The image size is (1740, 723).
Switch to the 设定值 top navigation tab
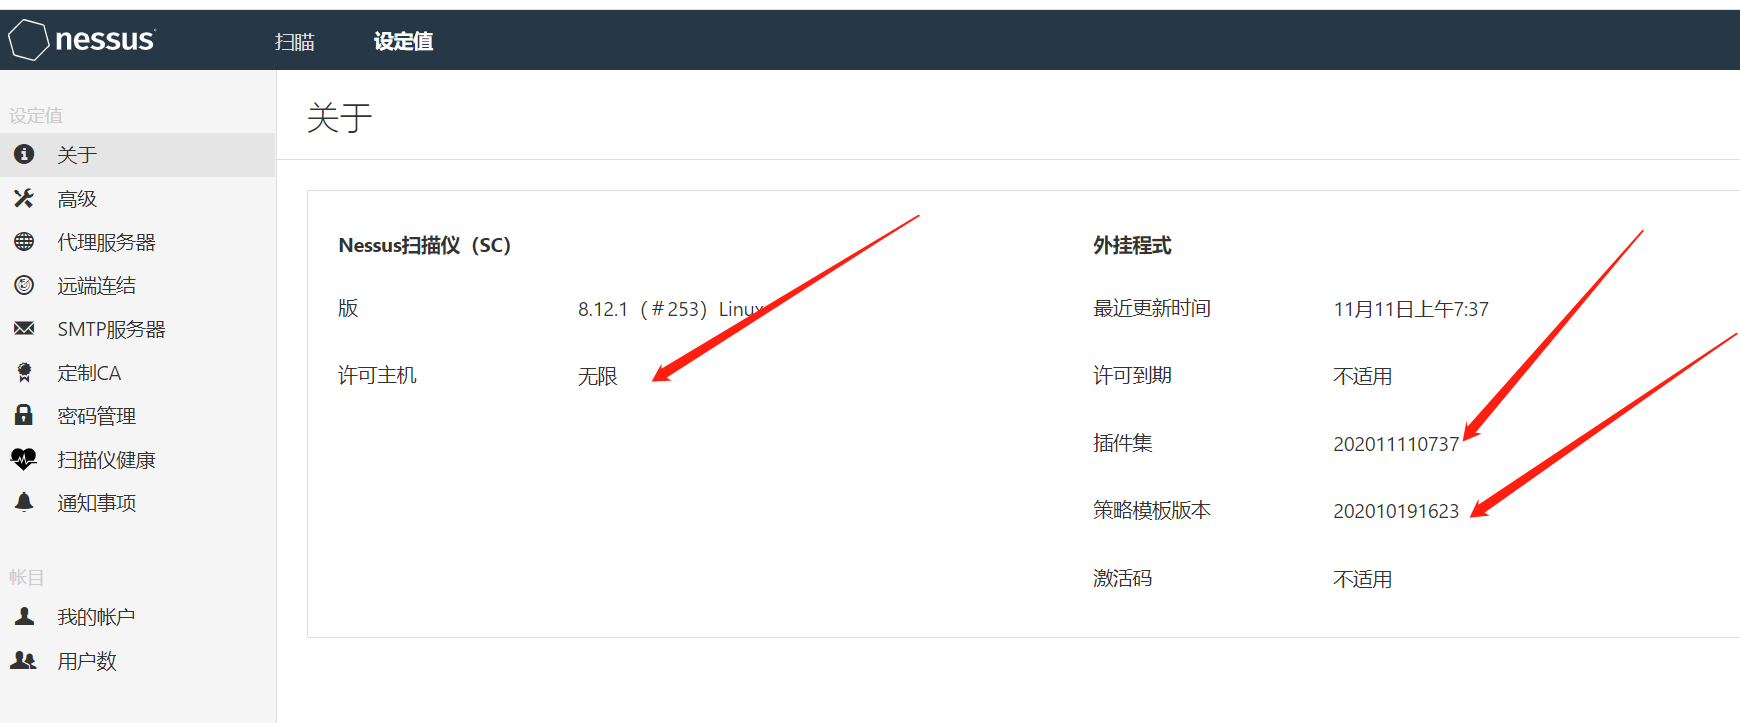point(403,41)
